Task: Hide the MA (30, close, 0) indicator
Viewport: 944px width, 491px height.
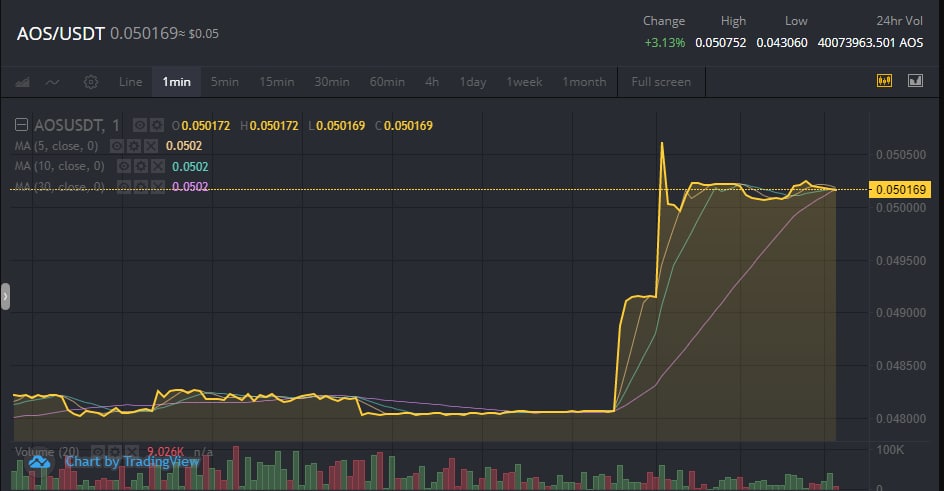Action: (x=123, y=187)
